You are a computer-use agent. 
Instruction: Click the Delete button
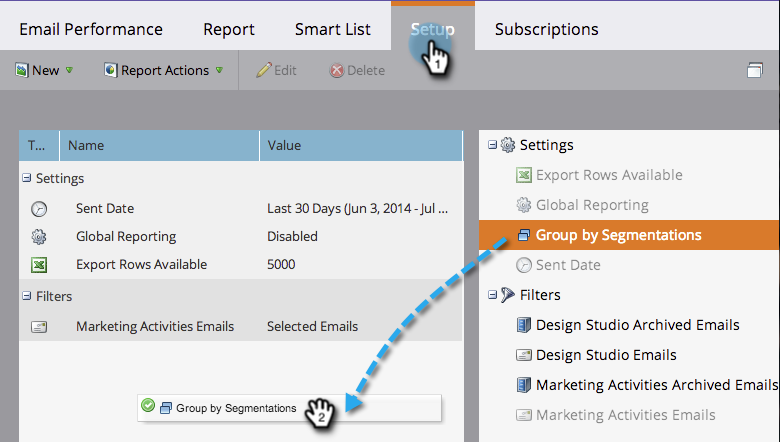click(x=357, y=71)
